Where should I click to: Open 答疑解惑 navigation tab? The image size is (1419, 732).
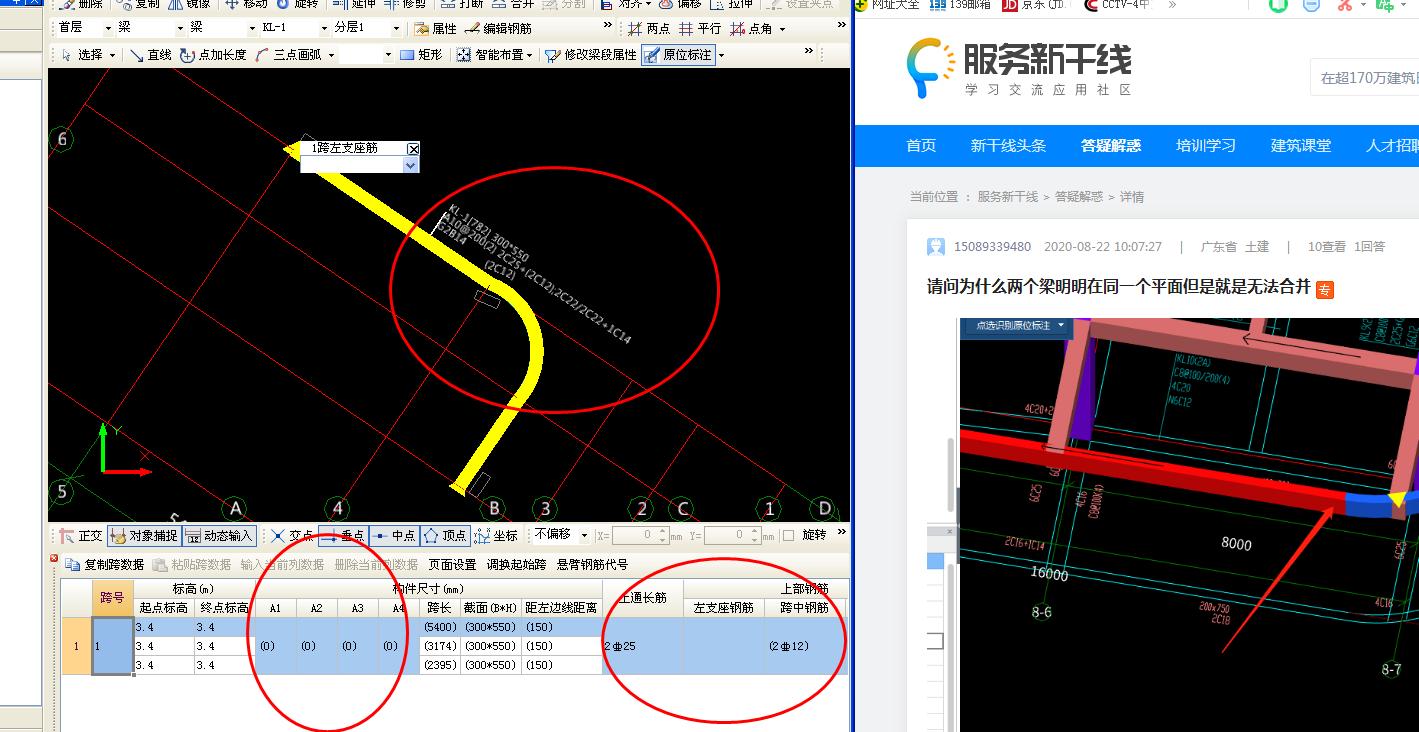pyautogui.click(x=1110, y=145)
